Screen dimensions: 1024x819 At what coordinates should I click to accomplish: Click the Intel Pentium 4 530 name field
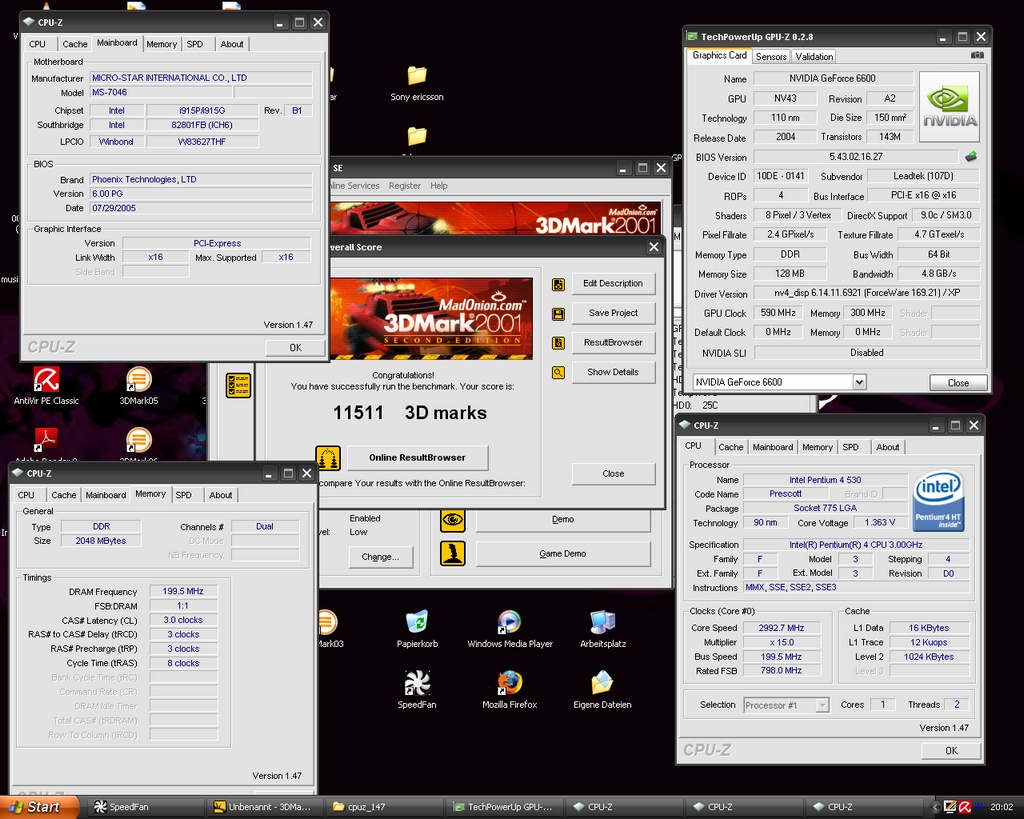pyautogui.click(x=825, y=480)
